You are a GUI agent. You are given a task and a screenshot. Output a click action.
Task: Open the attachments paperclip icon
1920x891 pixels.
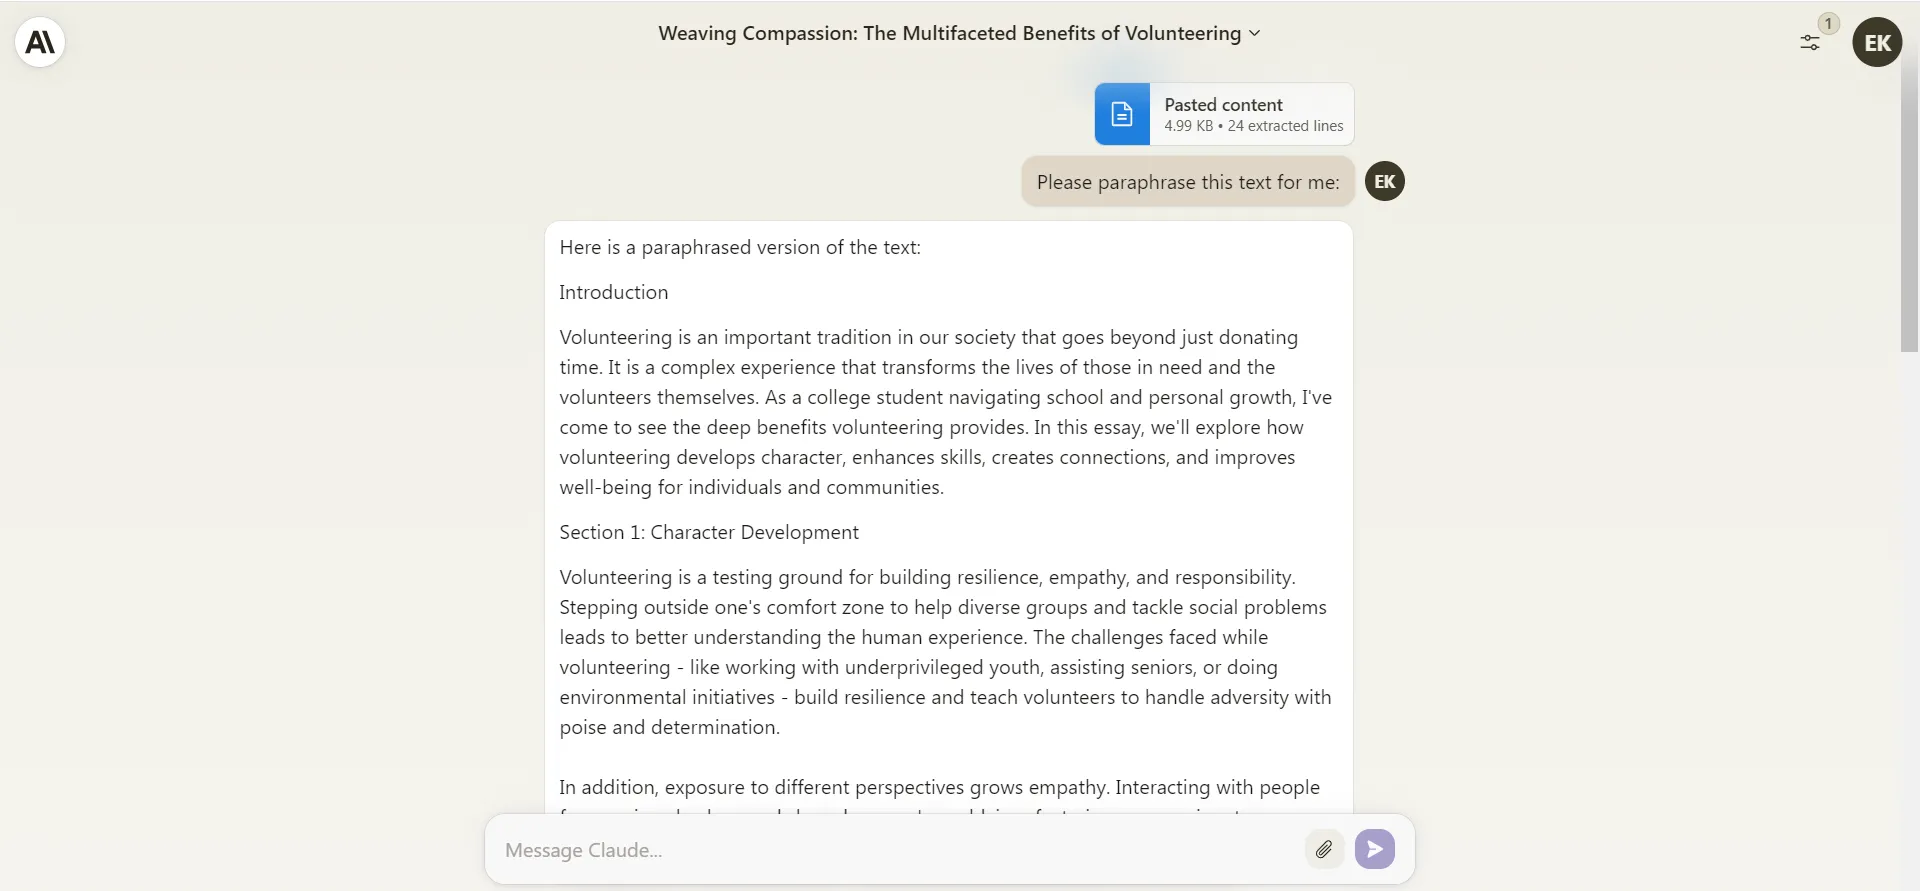point(1323,849)
